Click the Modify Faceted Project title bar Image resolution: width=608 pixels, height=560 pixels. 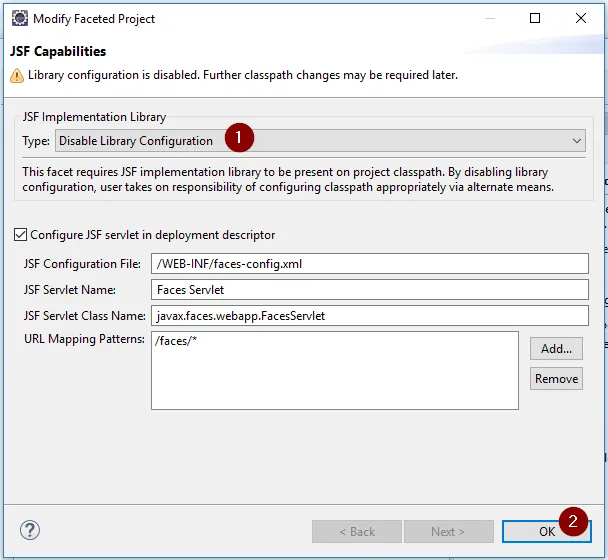[250, 18]
